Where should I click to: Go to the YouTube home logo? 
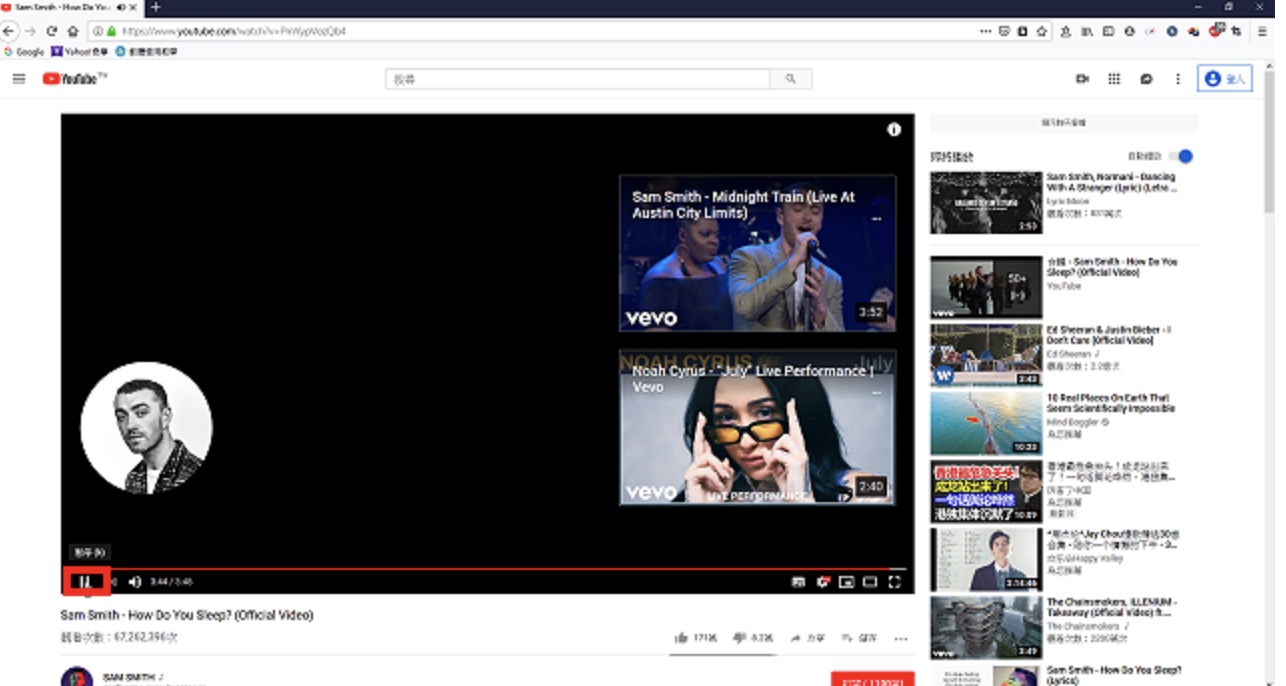click(74, 79)
